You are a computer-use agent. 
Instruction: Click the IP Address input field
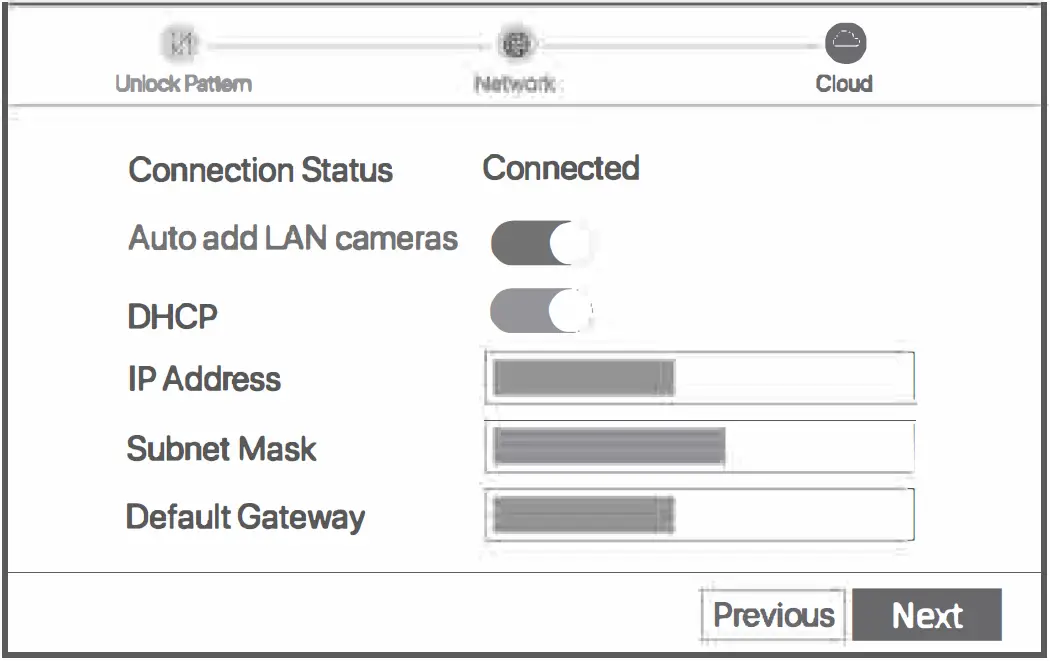(x=700, y=378)
